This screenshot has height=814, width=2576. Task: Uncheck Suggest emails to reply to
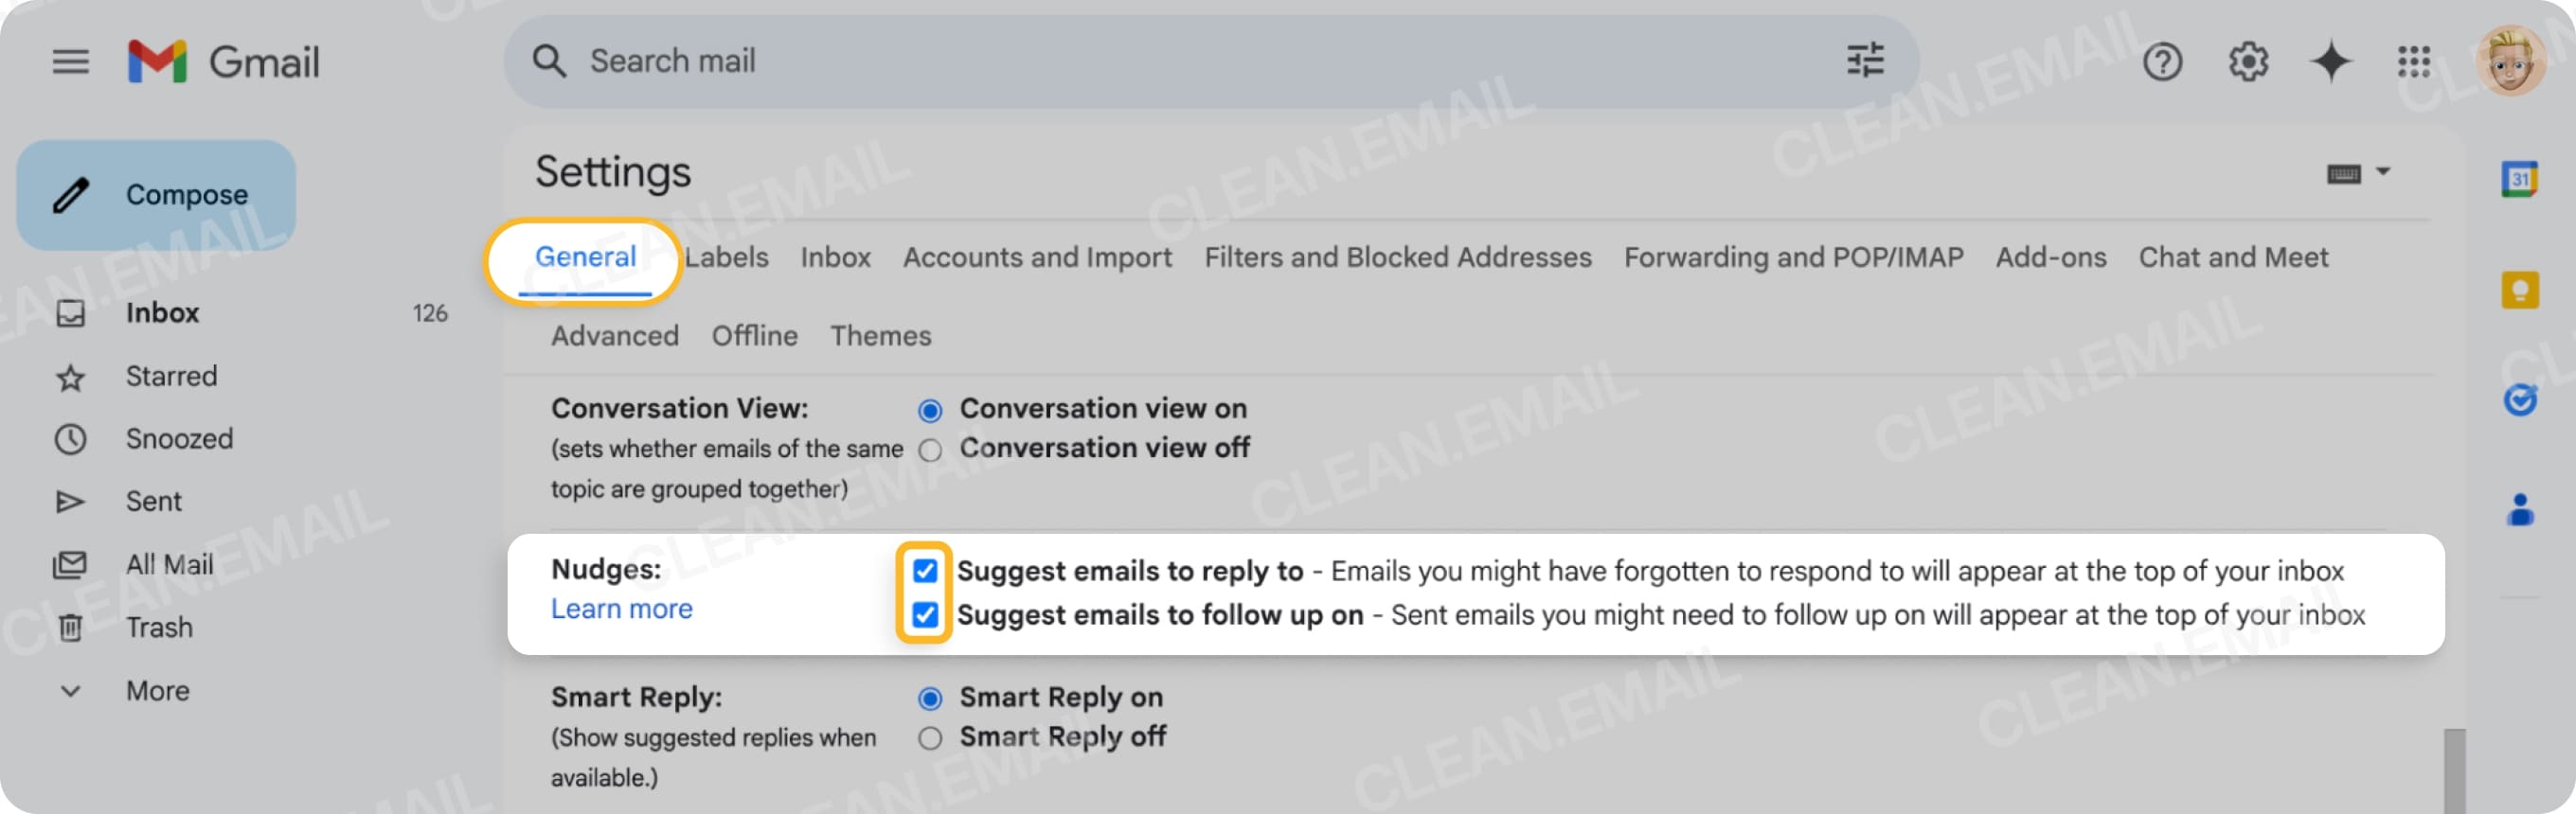[925, 572]
